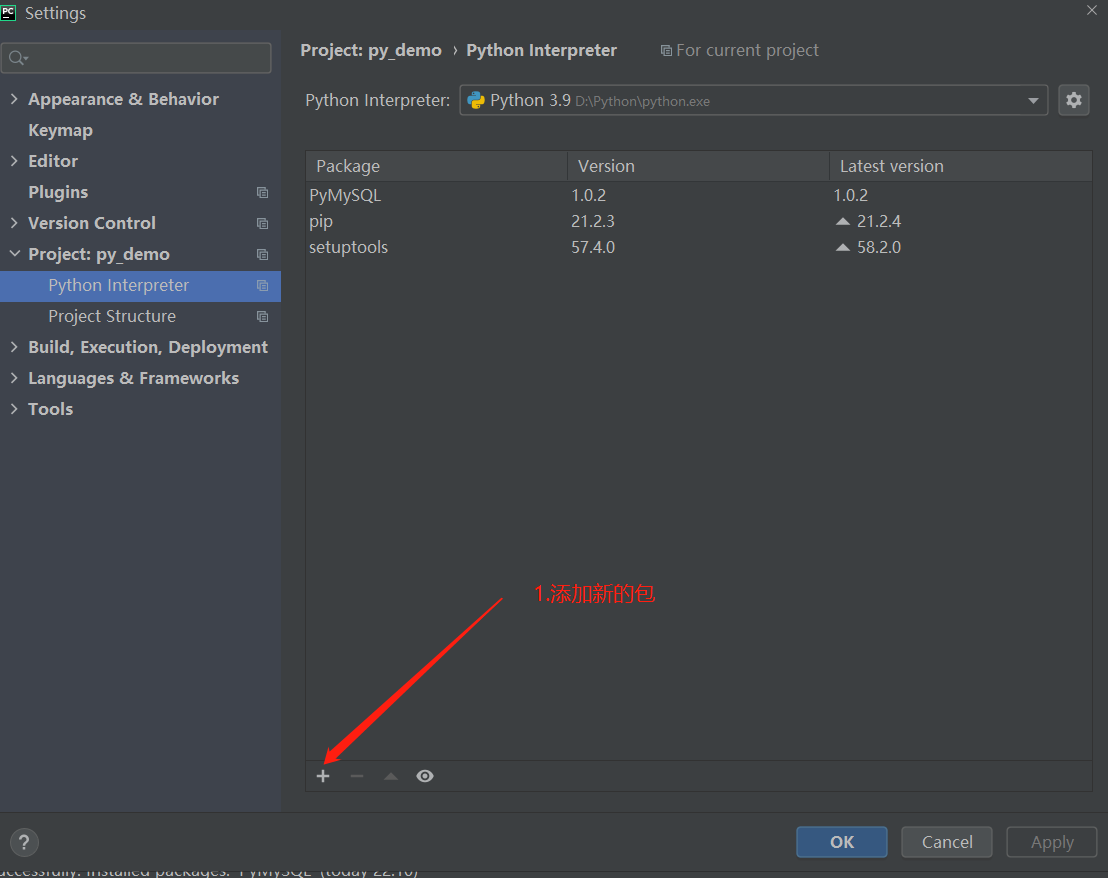Click the Apply button
Viewport: 1108px width, 878px height.
(1051, 841)
